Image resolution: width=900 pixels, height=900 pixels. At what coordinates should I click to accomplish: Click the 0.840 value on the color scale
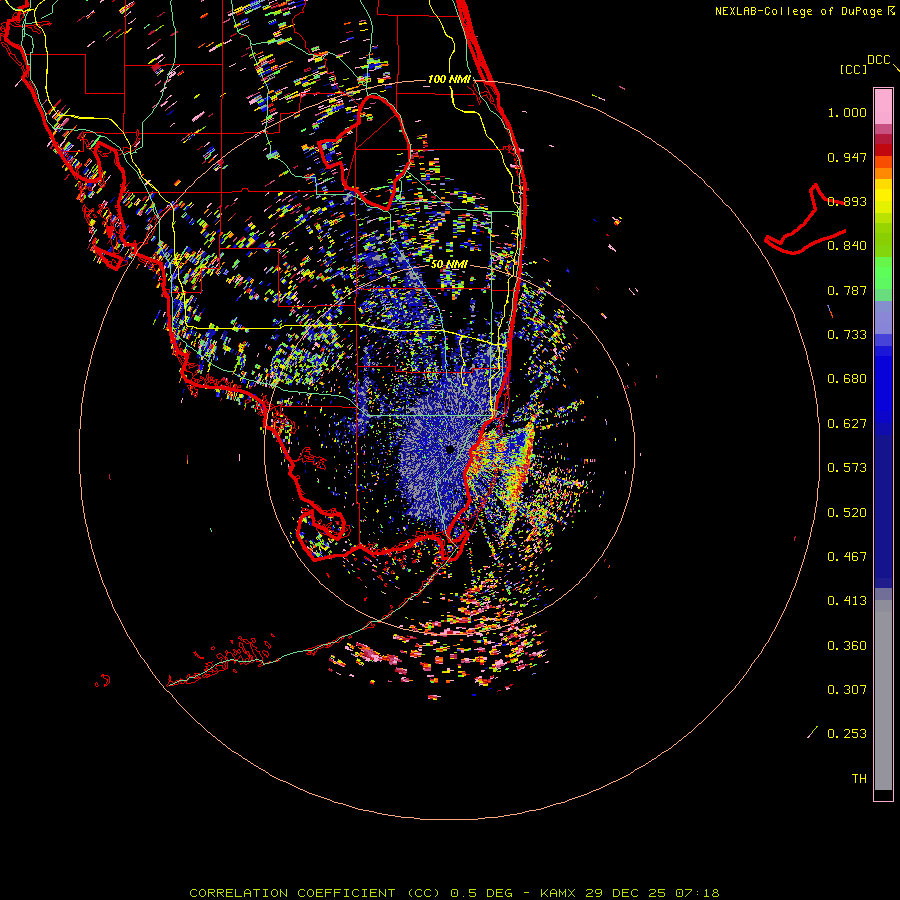[847, 246]
